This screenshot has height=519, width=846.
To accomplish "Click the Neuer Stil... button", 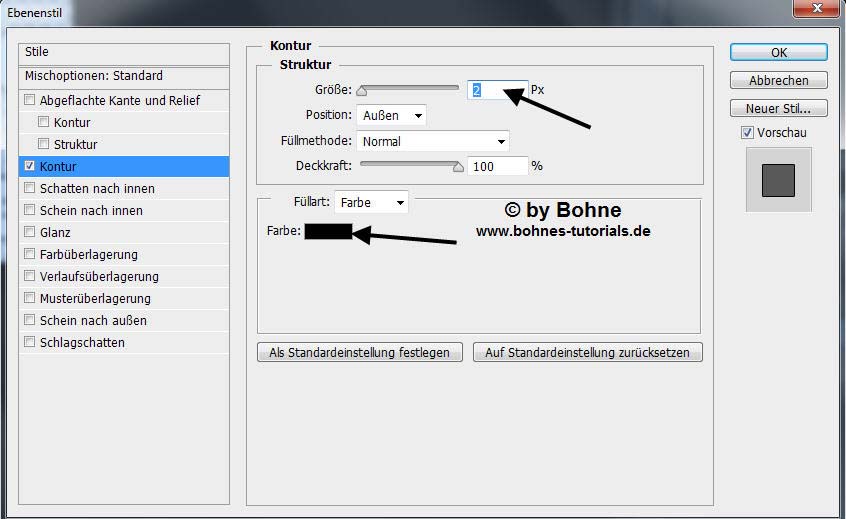I will (778, 109).
